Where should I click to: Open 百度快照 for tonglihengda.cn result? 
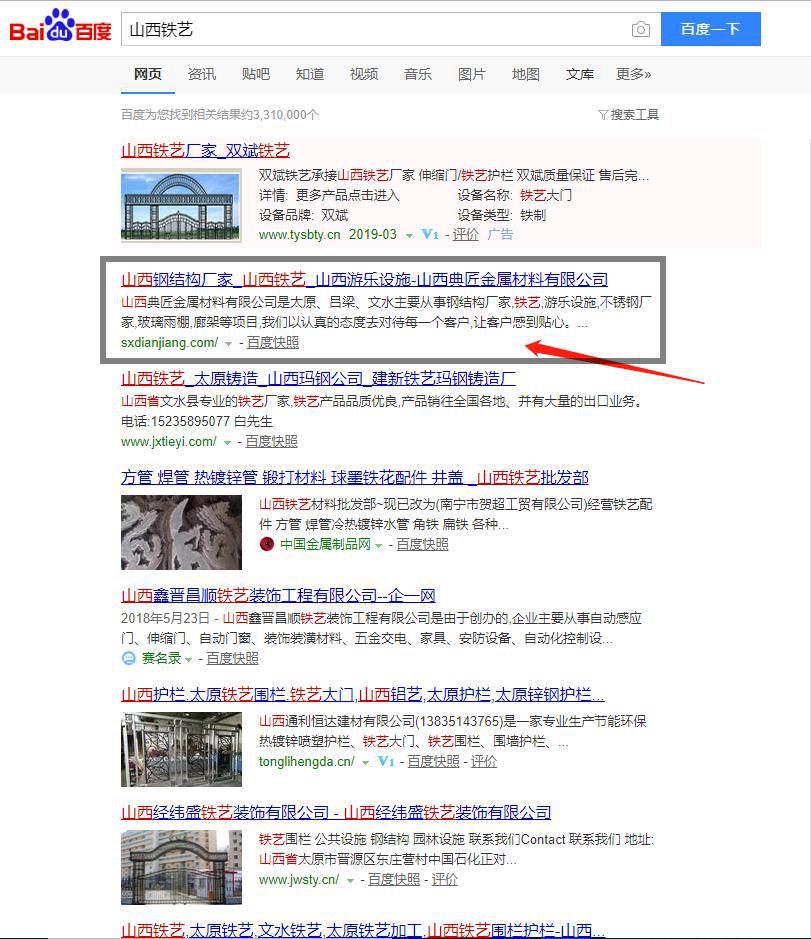(434, 761)
